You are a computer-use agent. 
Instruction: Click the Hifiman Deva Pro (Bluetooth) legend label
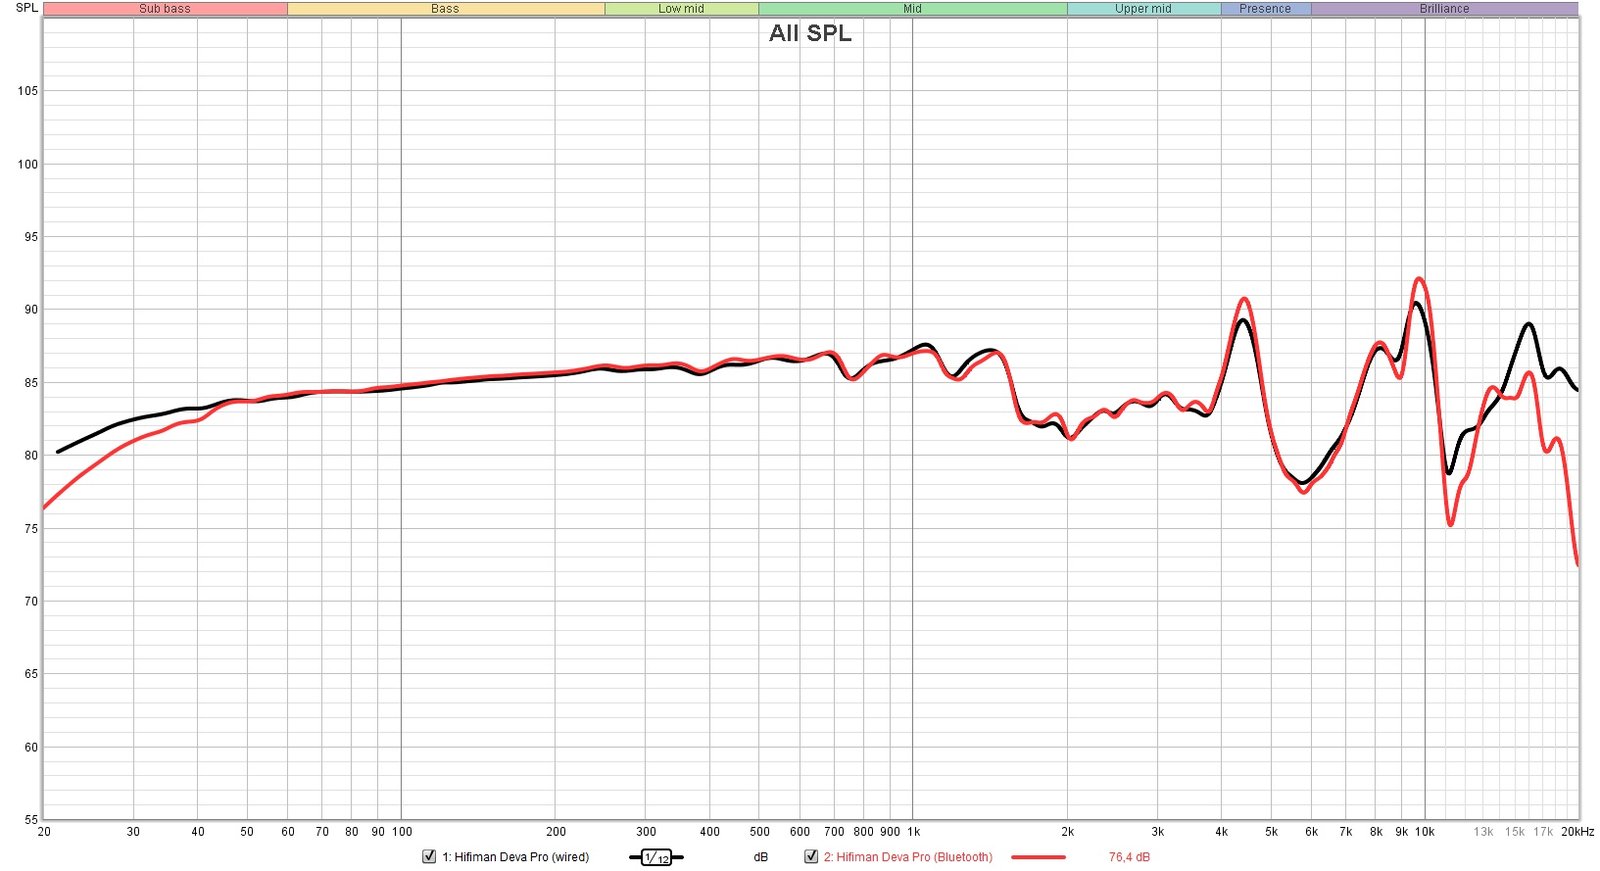pos(907,857)
